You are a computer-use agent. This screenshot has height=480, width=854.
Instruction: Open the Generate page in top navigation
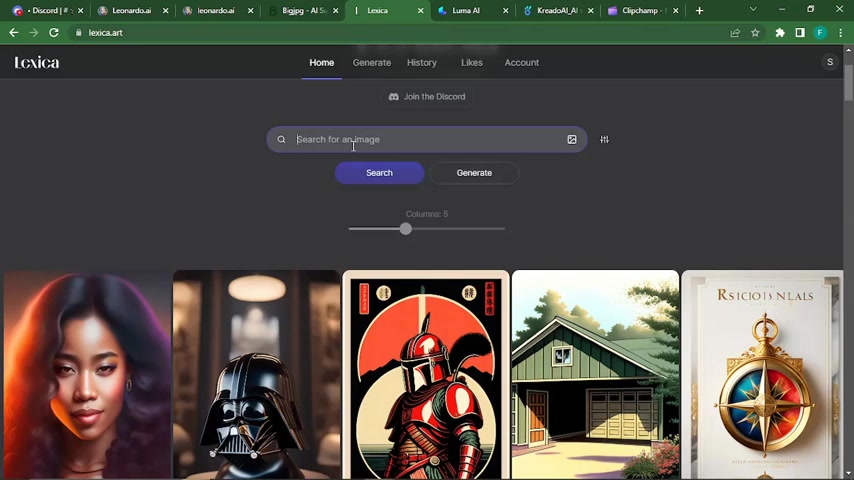point(371,63)
